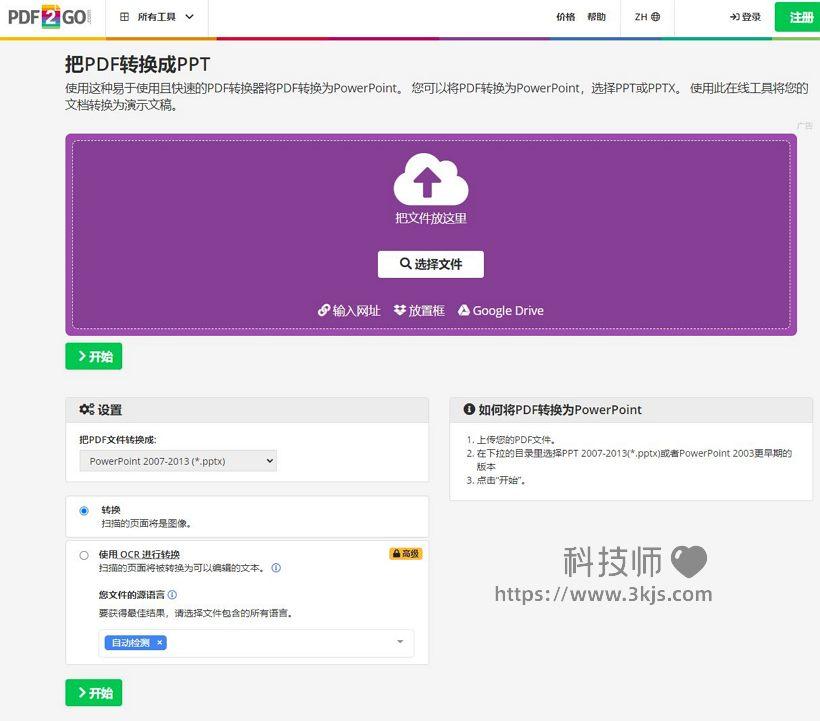The height and width of the screenshot is (721, 820).
Task: Click the 所有工具 menu label
Action: (156, 17)
